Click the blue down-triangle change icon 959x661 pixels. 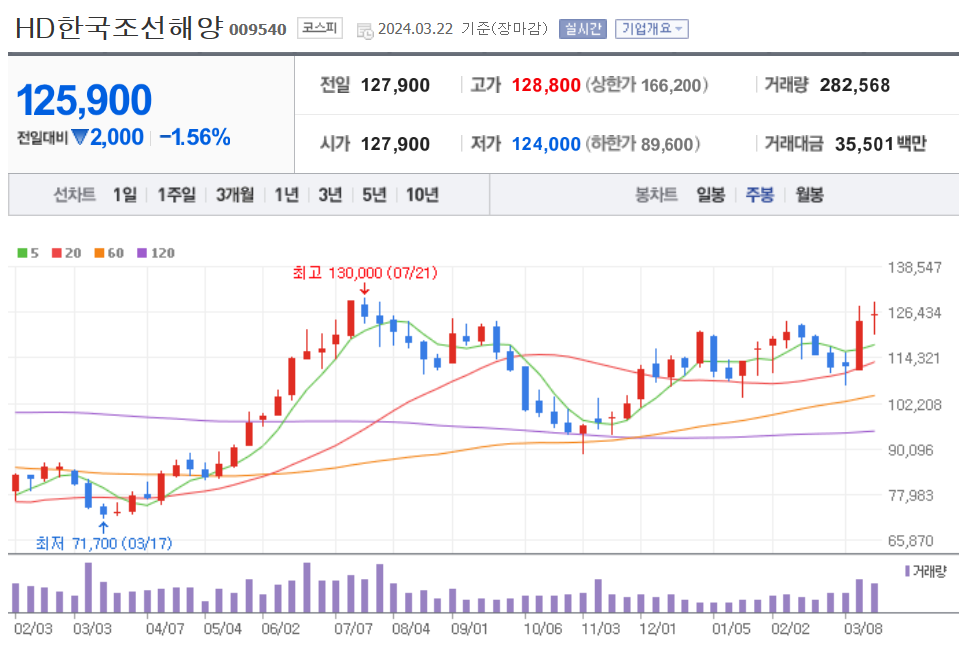(80, 137)
